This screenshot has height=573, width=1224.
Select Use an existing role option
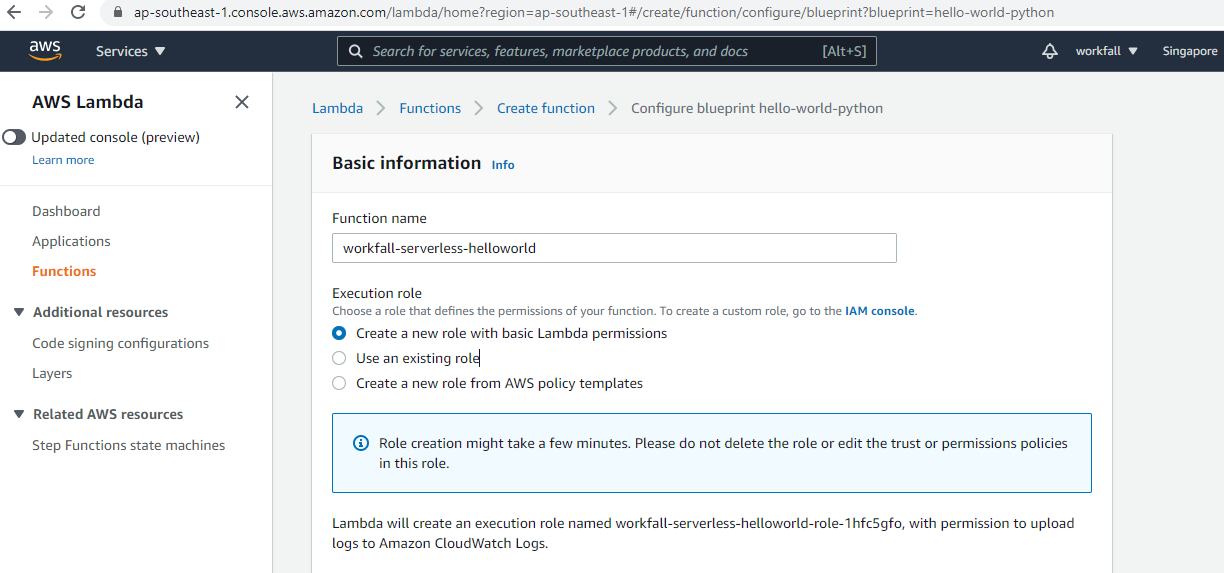[339, 358]
